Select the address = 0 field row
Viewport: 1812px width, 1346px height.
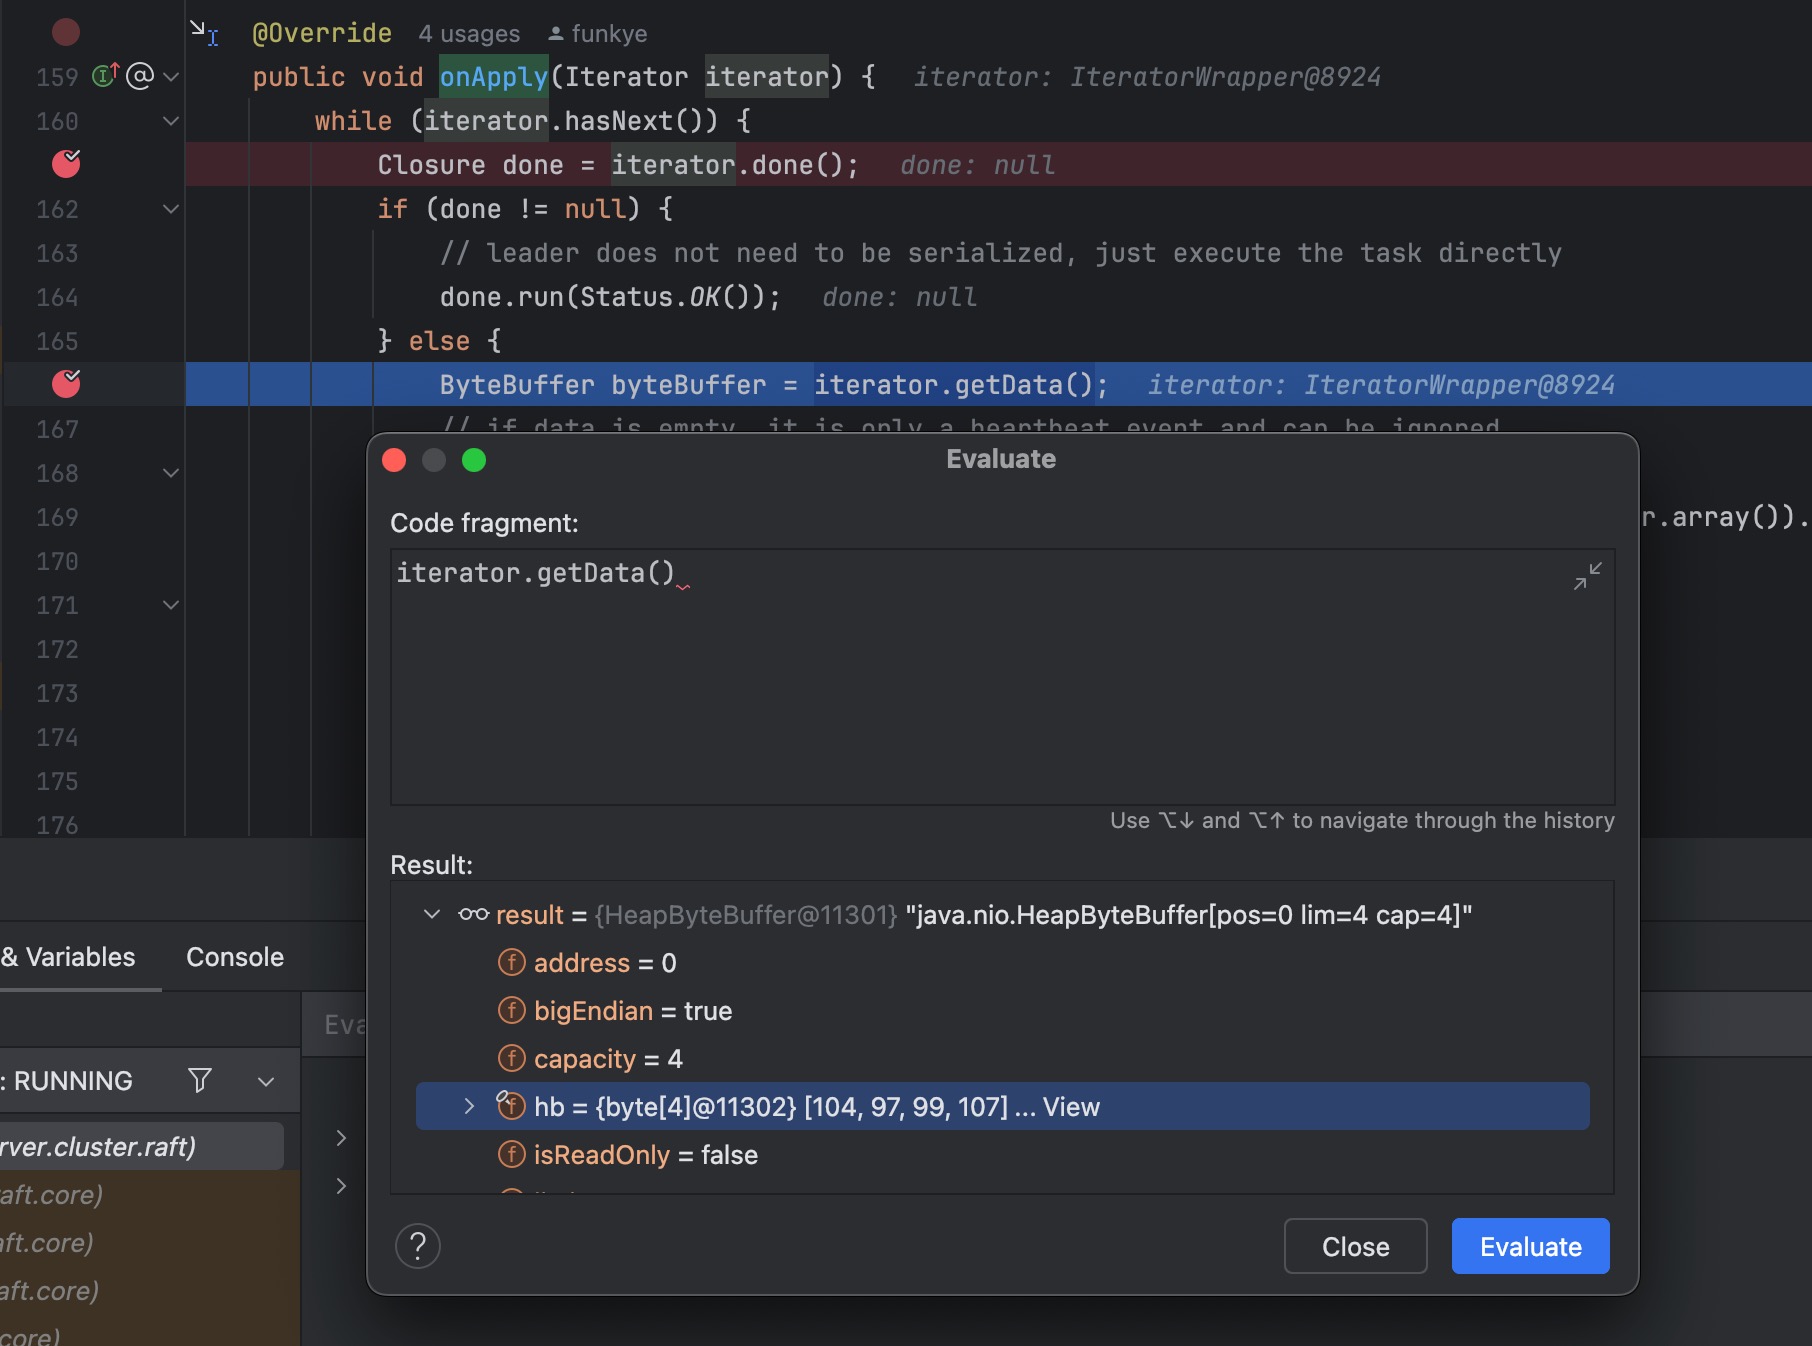(x=1002, y=963)
